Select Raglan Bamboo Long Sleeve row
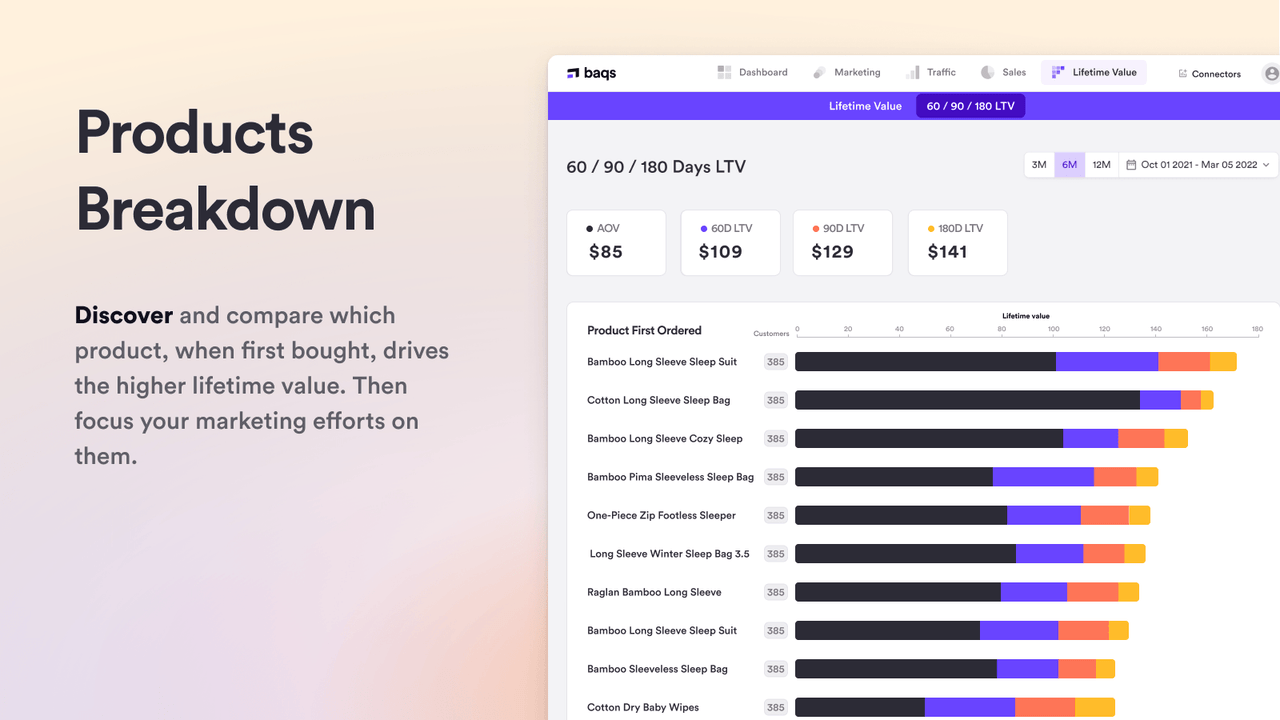 (863, 592)
